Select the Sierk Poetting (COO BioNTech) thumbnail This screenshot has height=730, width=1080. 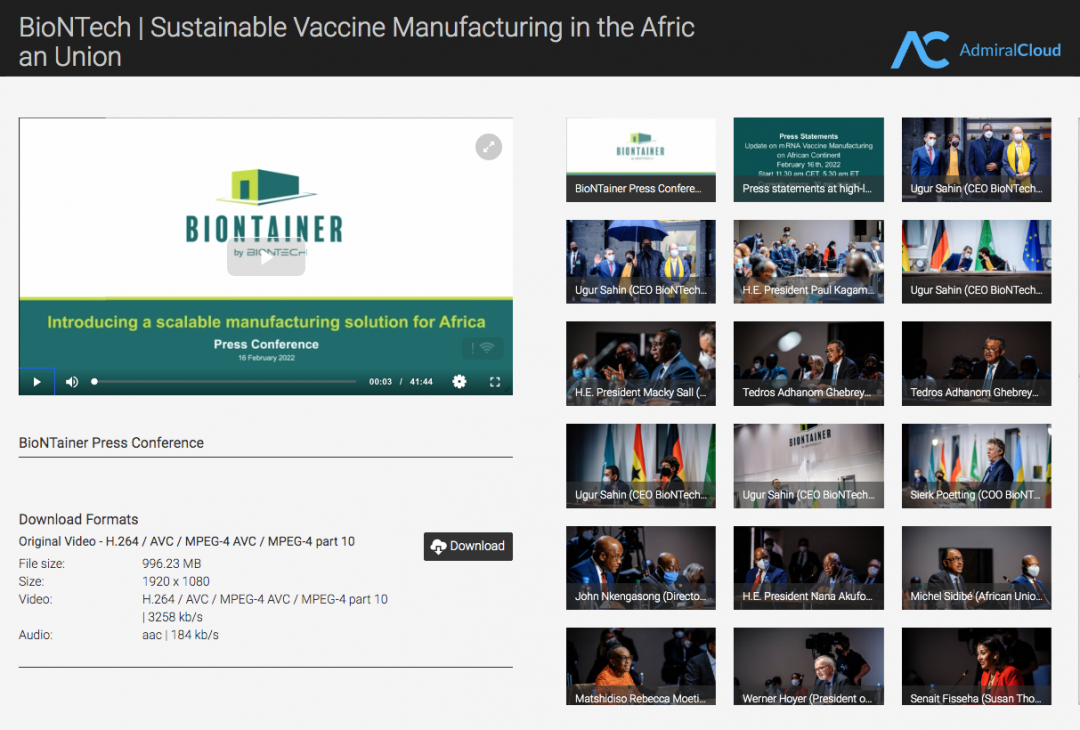(x=976, y=466)
